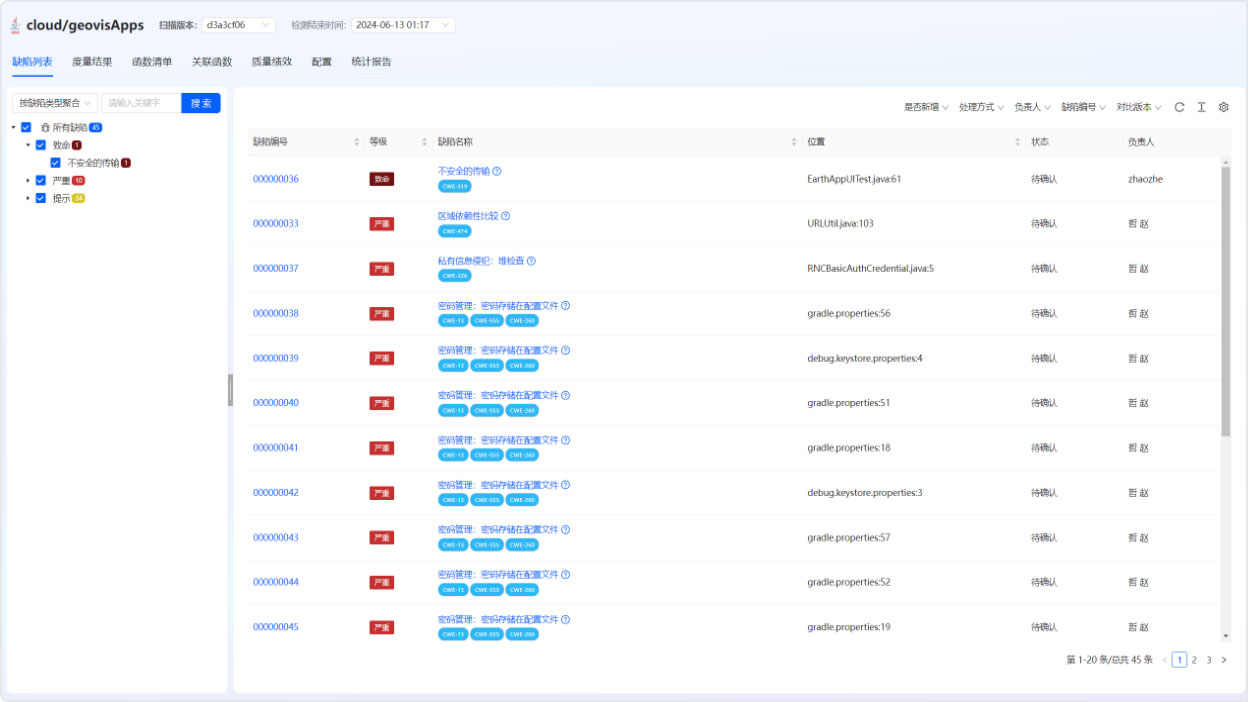The width and height of the screenshot is (1248, 702).
Task: Collapse the 所有缺陷 tree node arrow
Action: 14,128
